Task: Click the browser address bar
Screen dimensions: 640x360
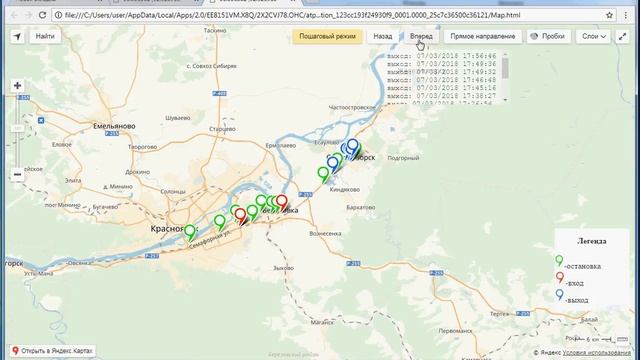Action: (x=333, y=15)
